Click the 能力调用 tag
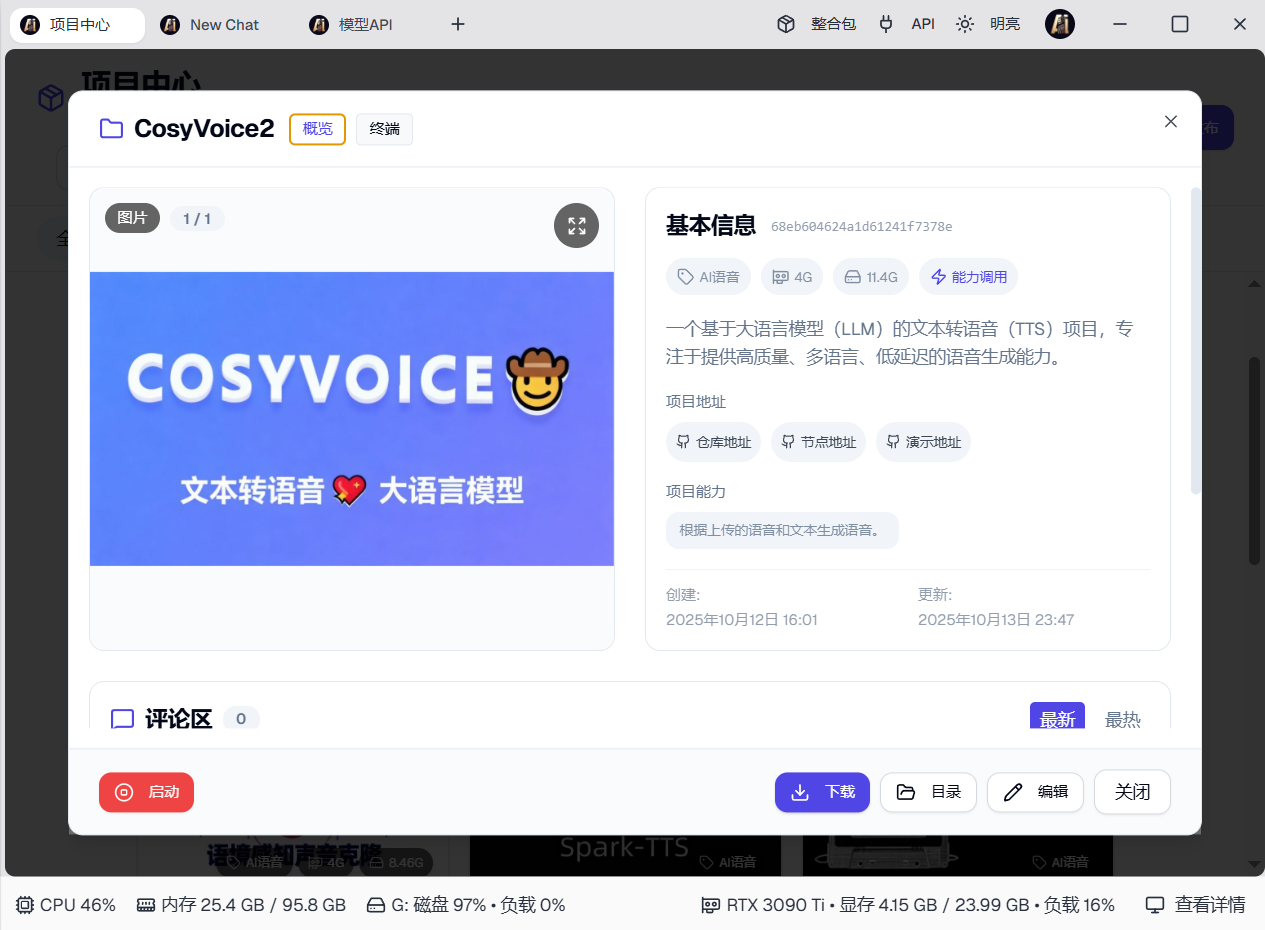This screenshot has width=1265, height=930. 968,277
